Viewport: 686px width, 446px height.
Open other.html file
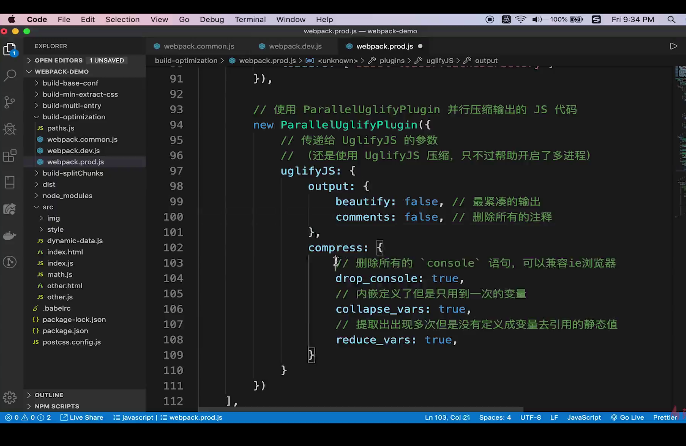[85, 286]
